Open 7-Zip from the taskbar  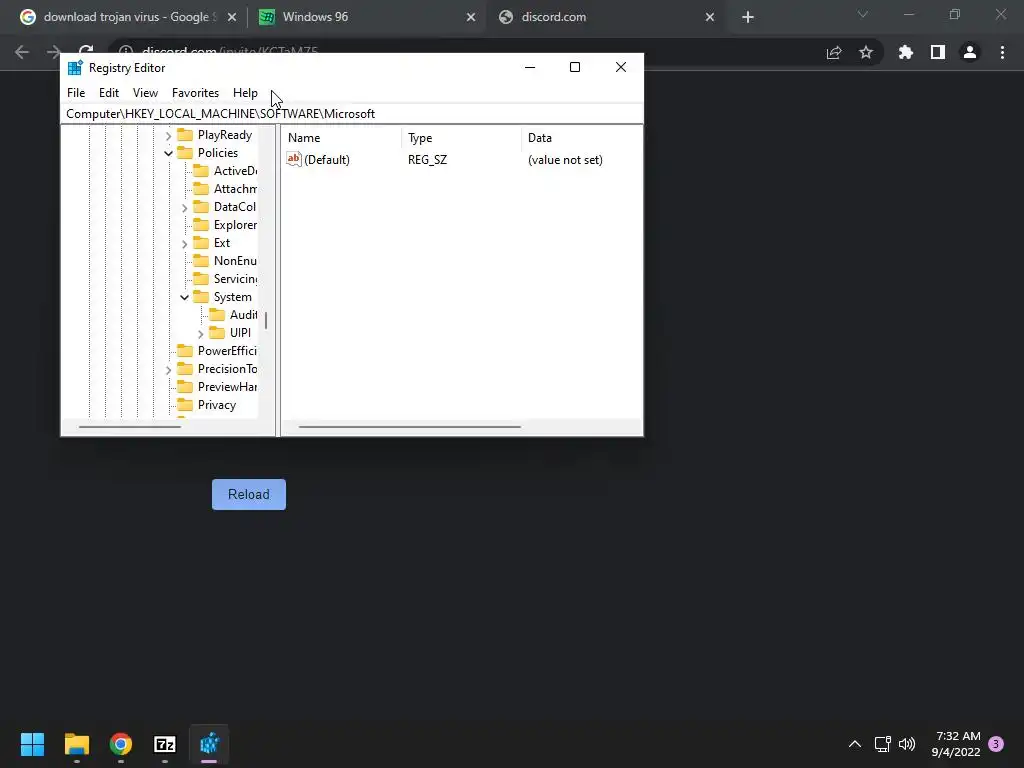165,744
